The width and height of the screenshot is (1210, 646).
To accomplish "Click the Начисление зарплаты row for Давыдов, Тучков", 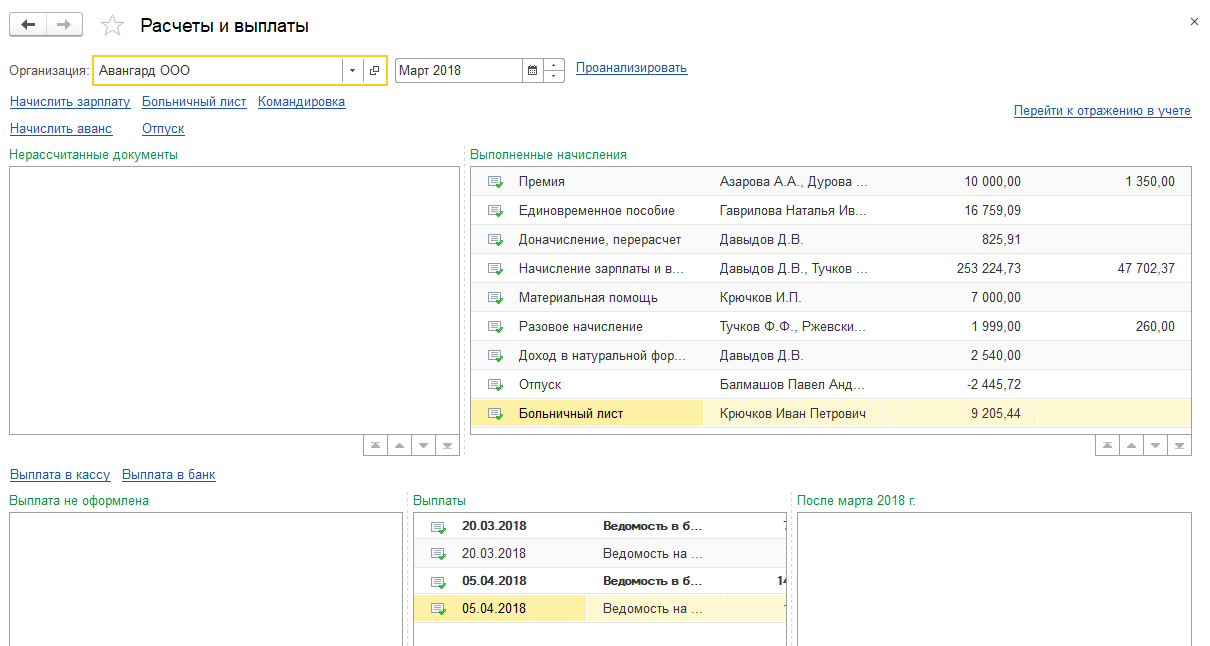I will (600, 269).
